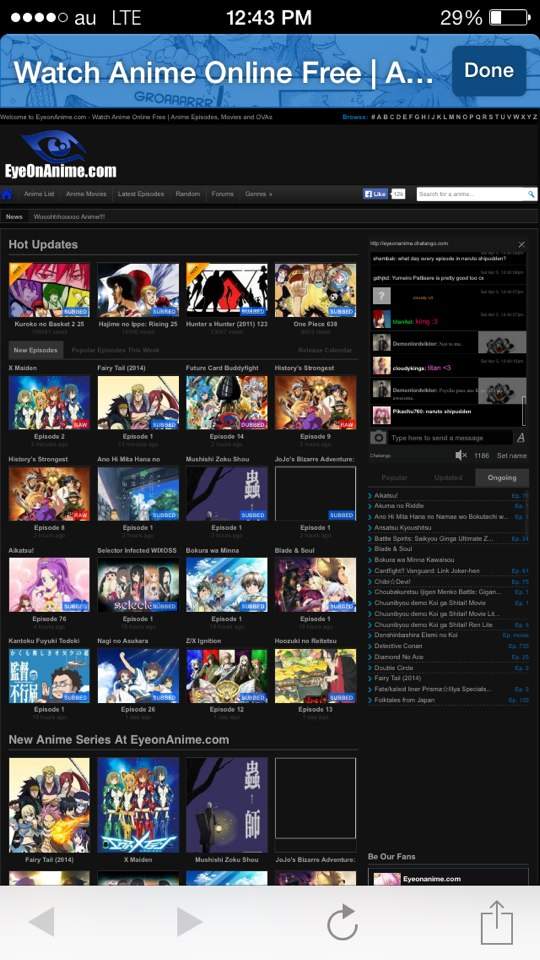Open the Anime Movies menu
Image resolution: width=540 pixels, height=960 pixels.
86,194
